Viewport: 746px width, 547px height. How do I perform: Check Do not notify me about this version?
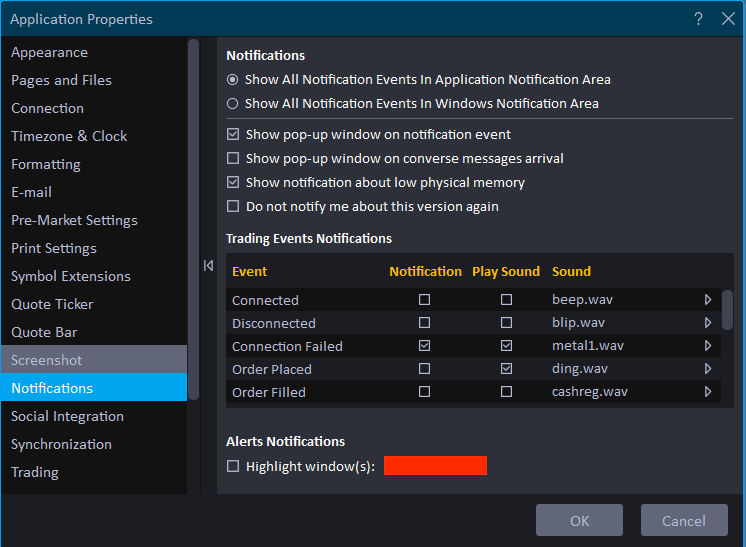click(233, 206)
